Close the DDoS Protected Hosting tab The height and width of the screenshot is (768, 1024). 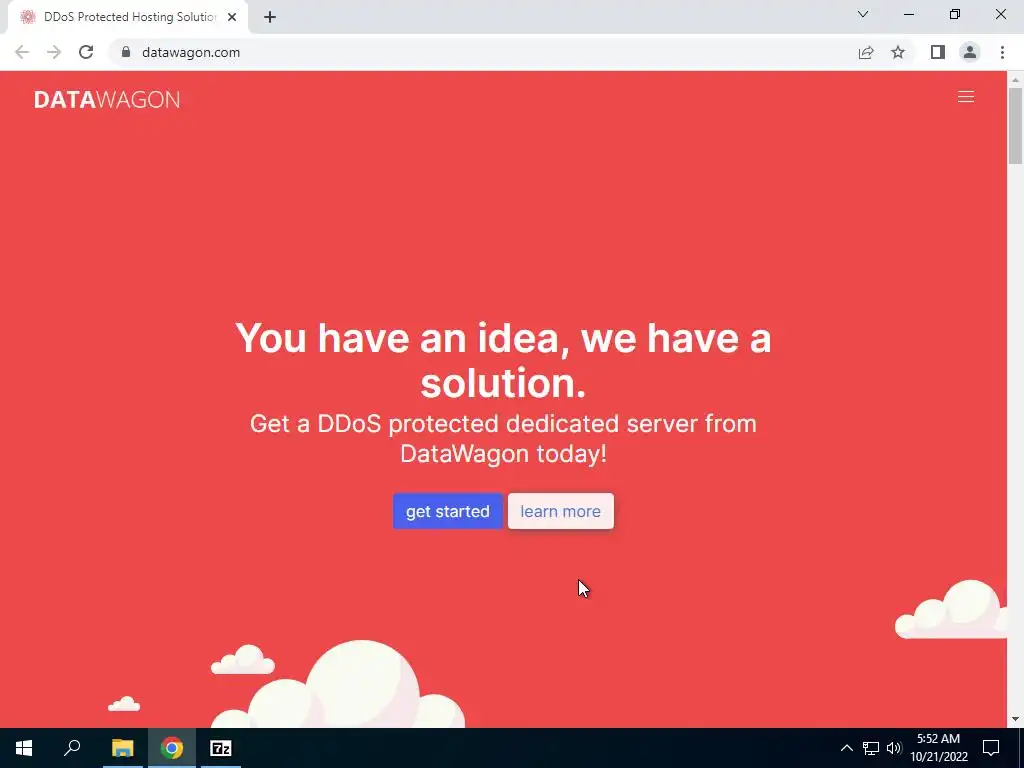232,17
